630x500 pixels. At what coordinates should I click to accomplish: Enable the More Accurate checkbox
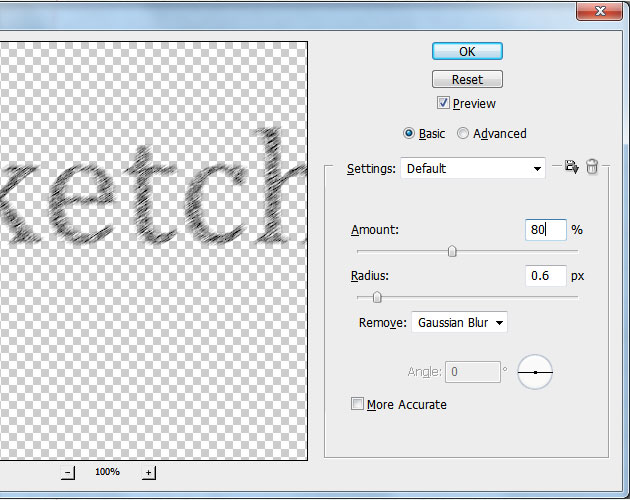357,404
